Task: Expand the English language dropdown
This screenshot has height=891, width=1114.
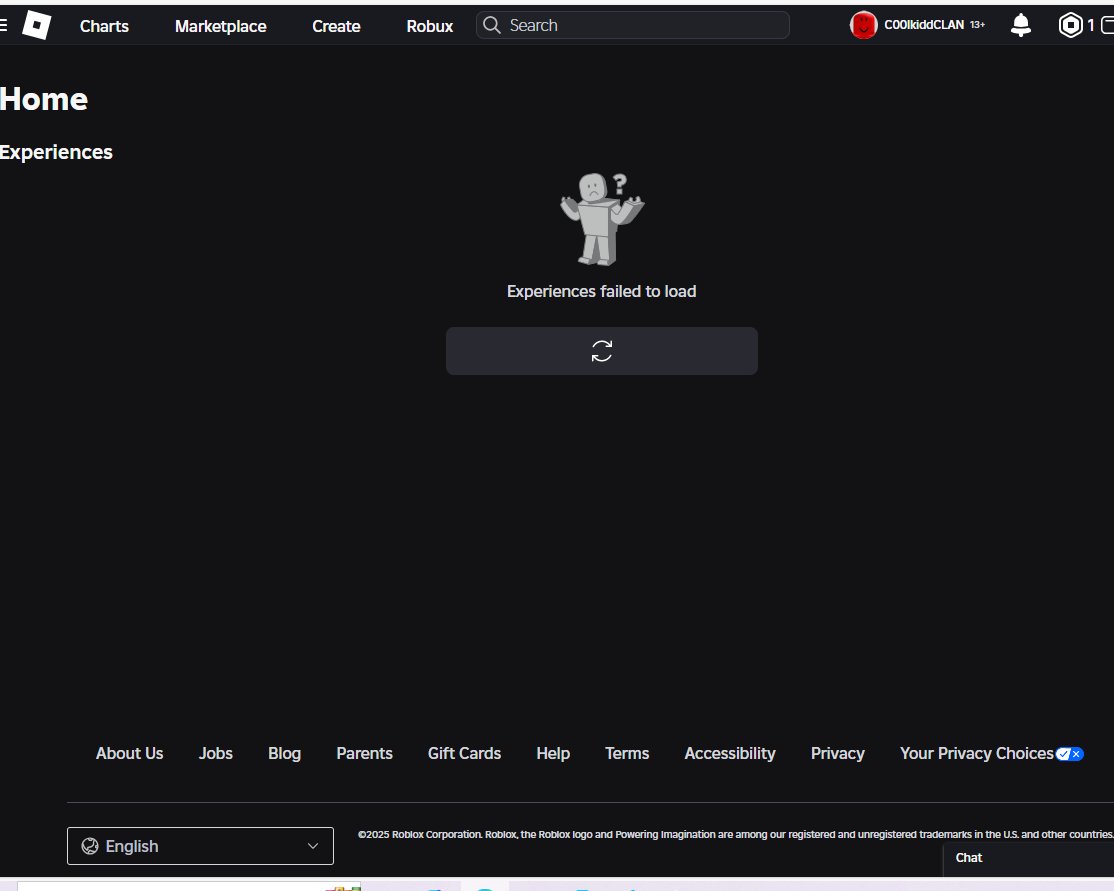Action: click(x=200, y=846)
